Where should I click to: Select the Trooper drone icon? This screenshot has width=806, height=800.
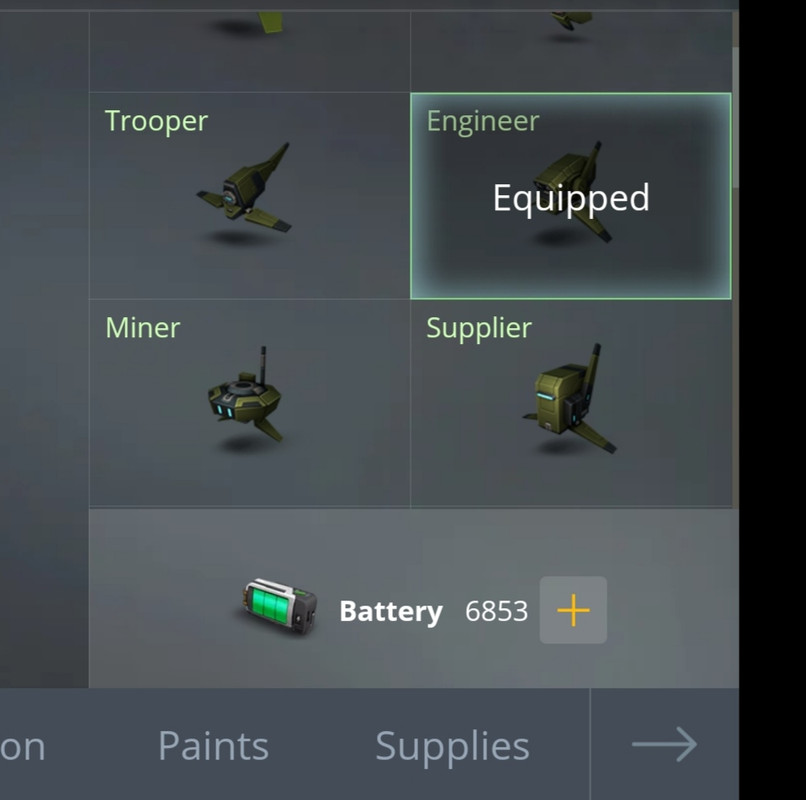tap(244, 188)
